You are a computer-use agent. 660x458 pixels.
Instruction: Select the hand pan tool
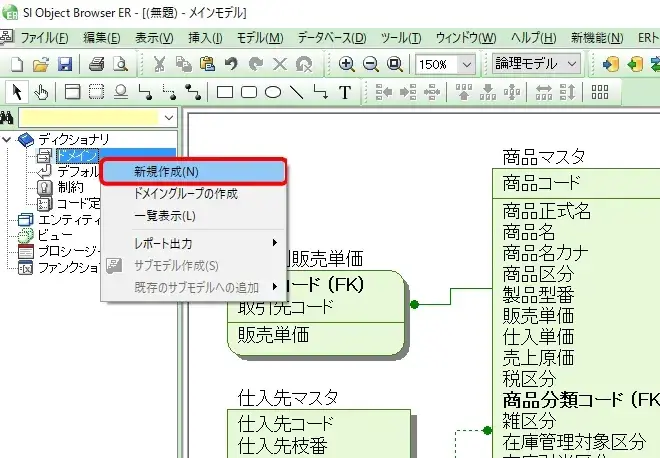click(x=41, y=92)
